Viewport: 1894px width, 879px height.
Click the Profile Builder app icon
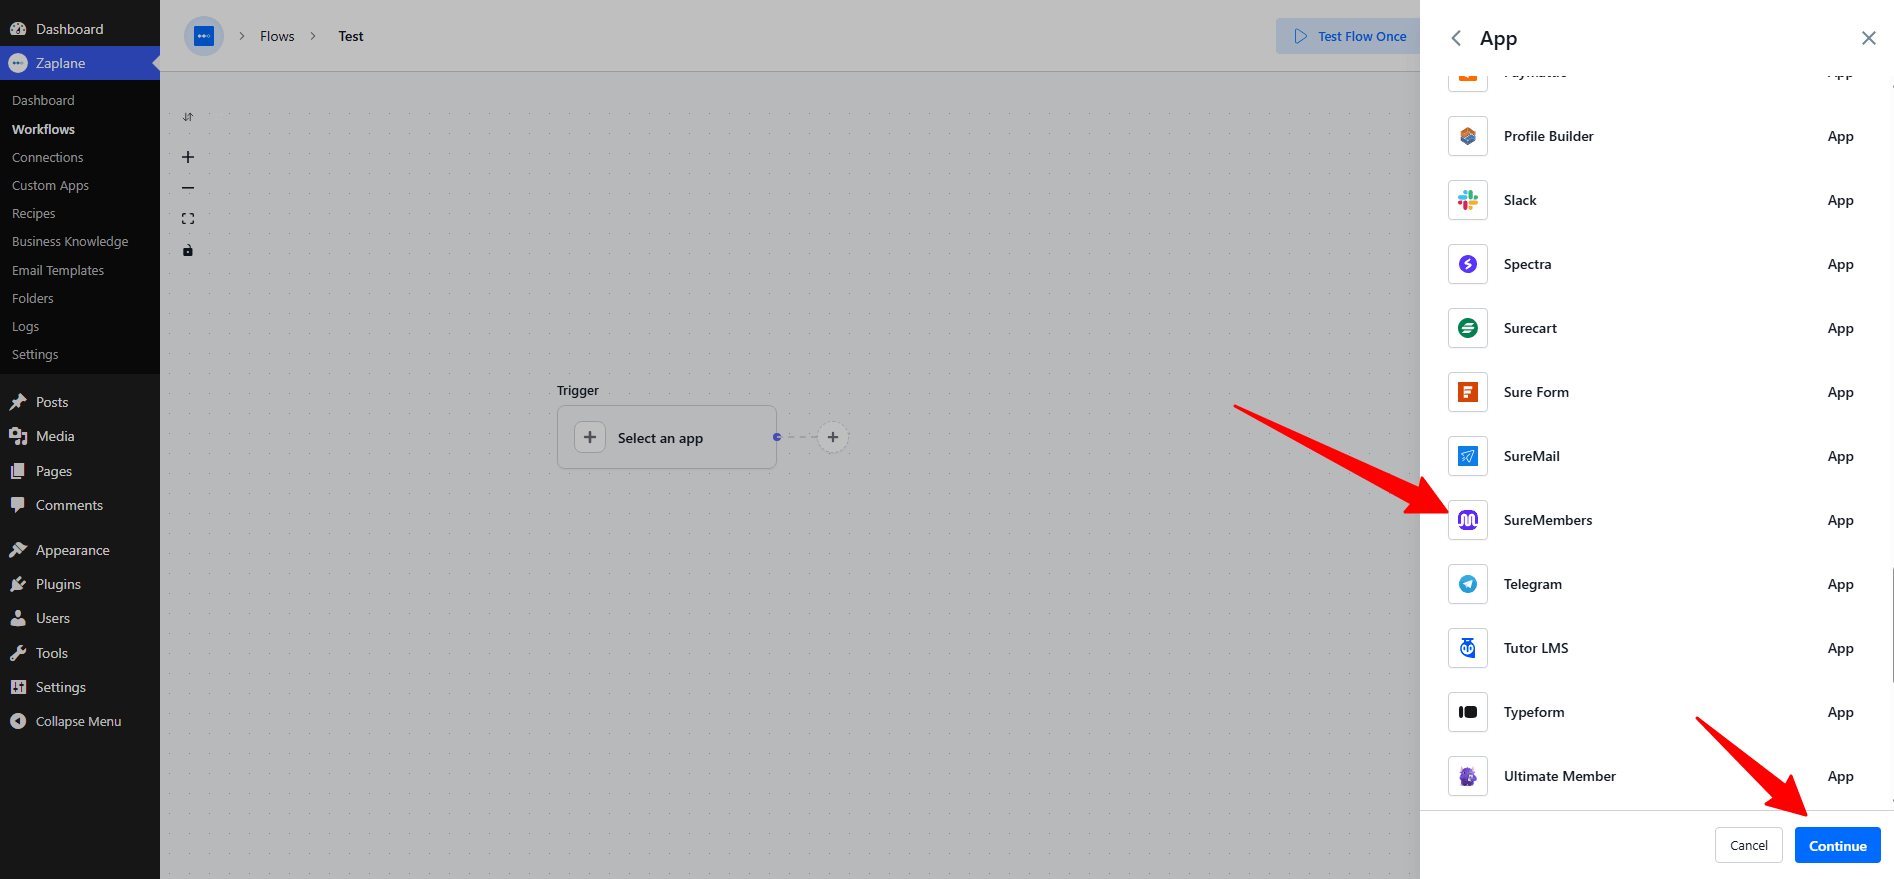pos(1468,136)
